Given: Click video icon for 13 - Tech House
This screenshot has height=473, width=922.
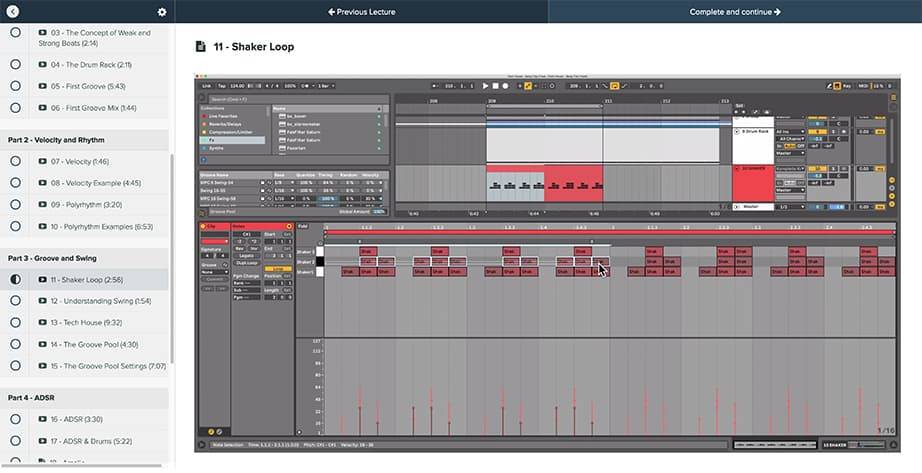Looking at the screenshot, I should click(42, 322).
